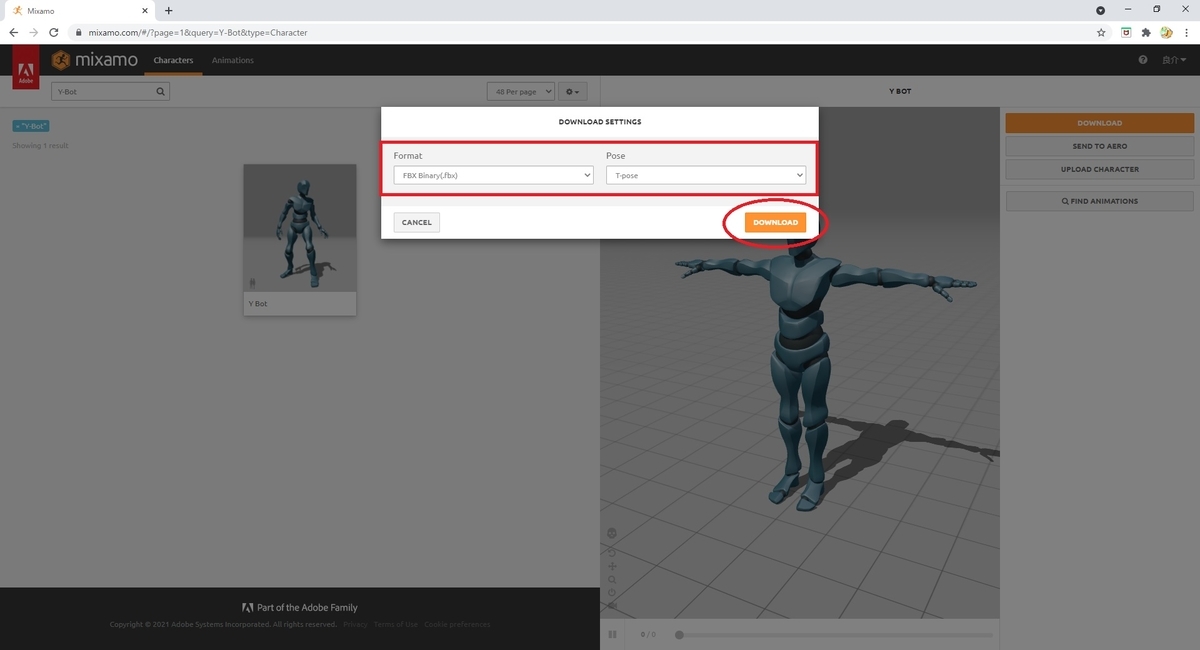Open the help question mark icon

[1143, 60]
